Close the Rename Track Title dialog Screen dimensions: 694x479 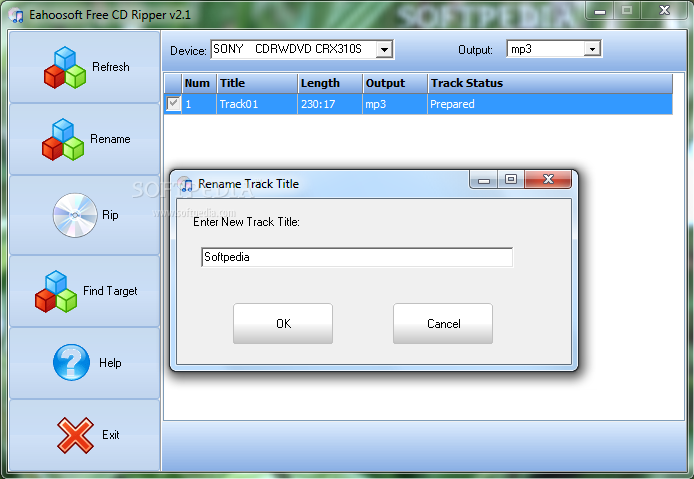point(548,179)
